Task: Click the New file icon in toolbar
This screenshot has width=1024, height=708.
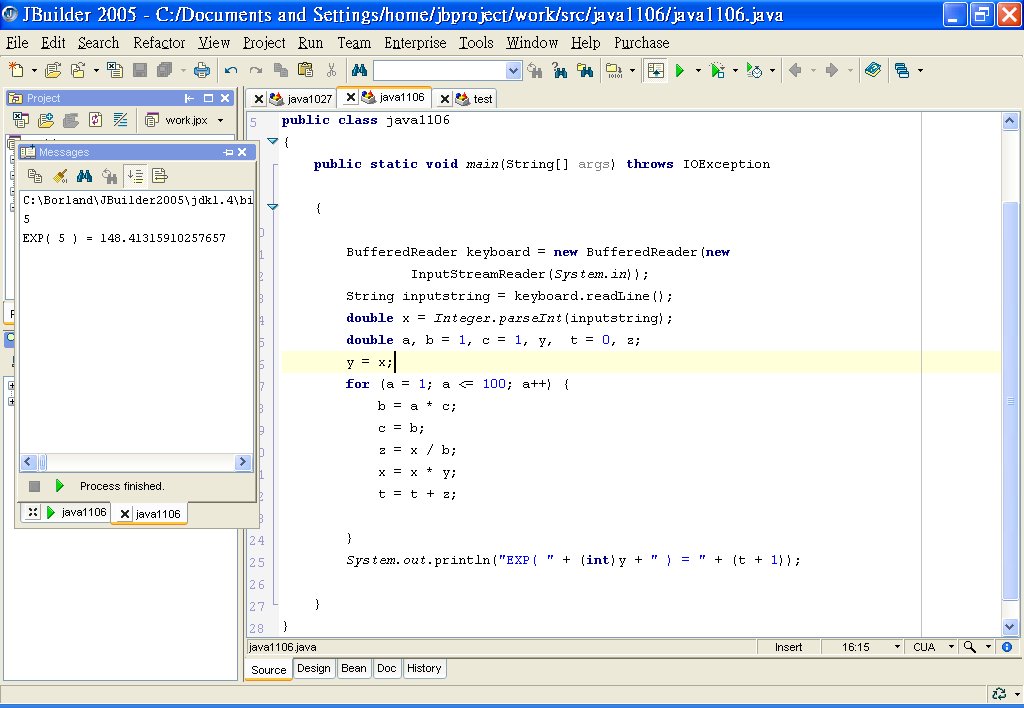Action: click(x=16, y=70)
